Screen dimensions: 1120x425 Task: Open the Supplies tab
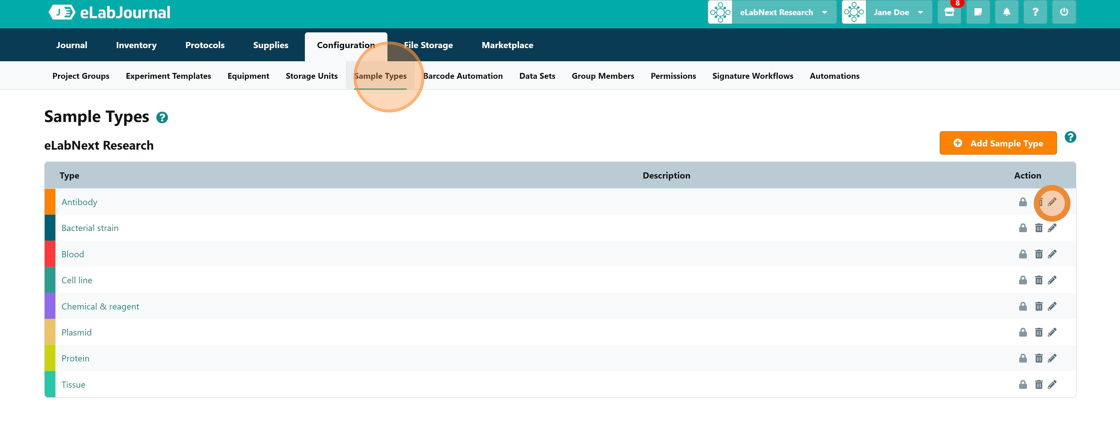point(271,45)
